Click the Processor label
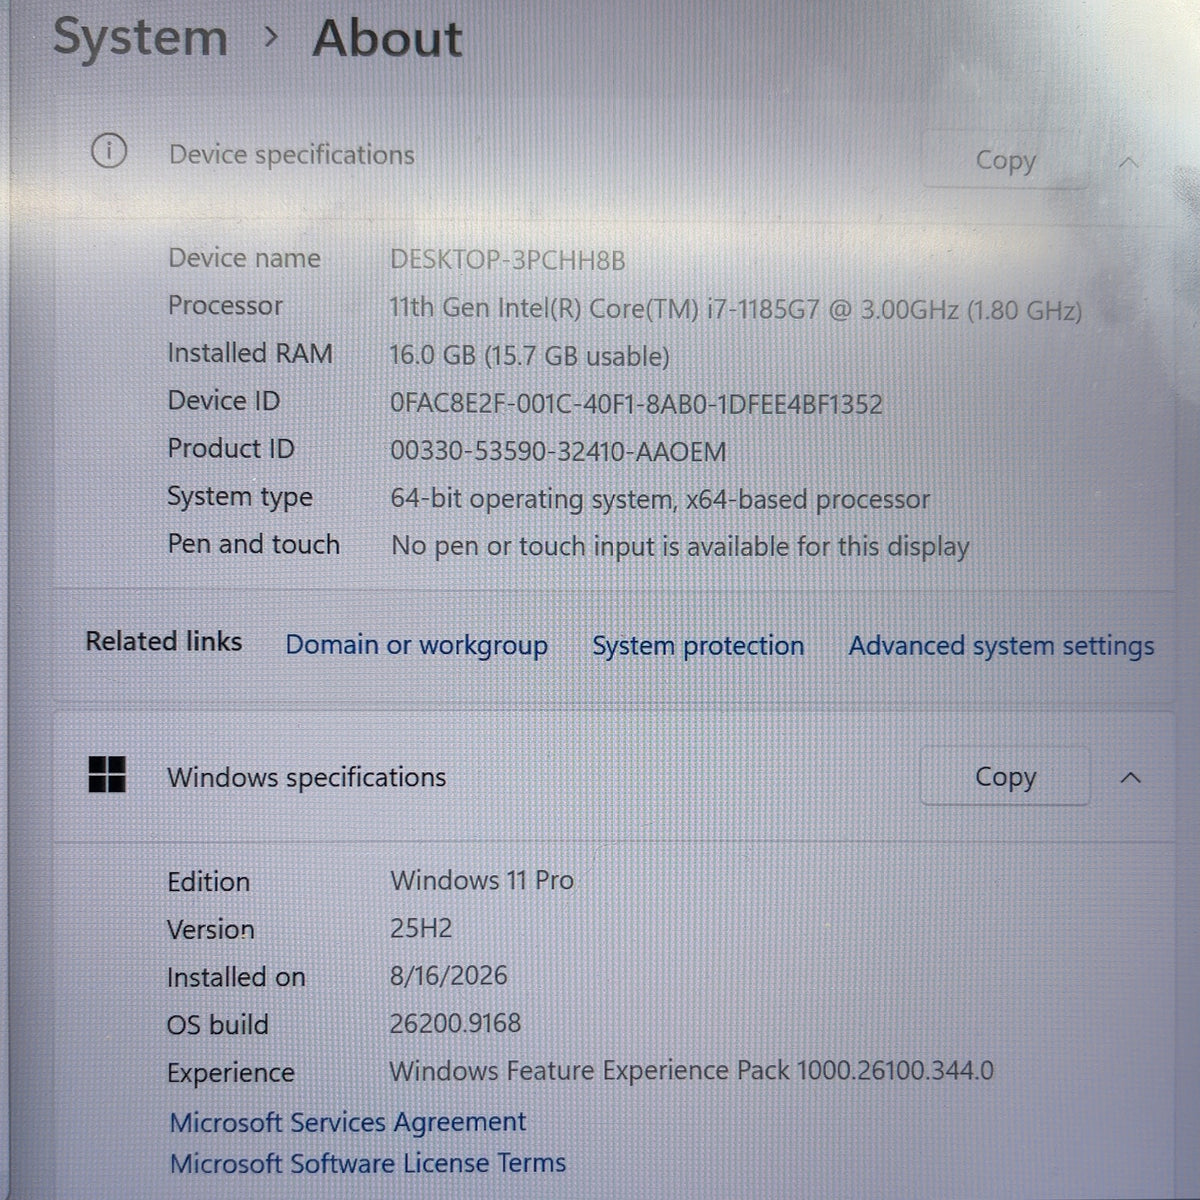1200x1200 pixels. click(x=225, y=306)
